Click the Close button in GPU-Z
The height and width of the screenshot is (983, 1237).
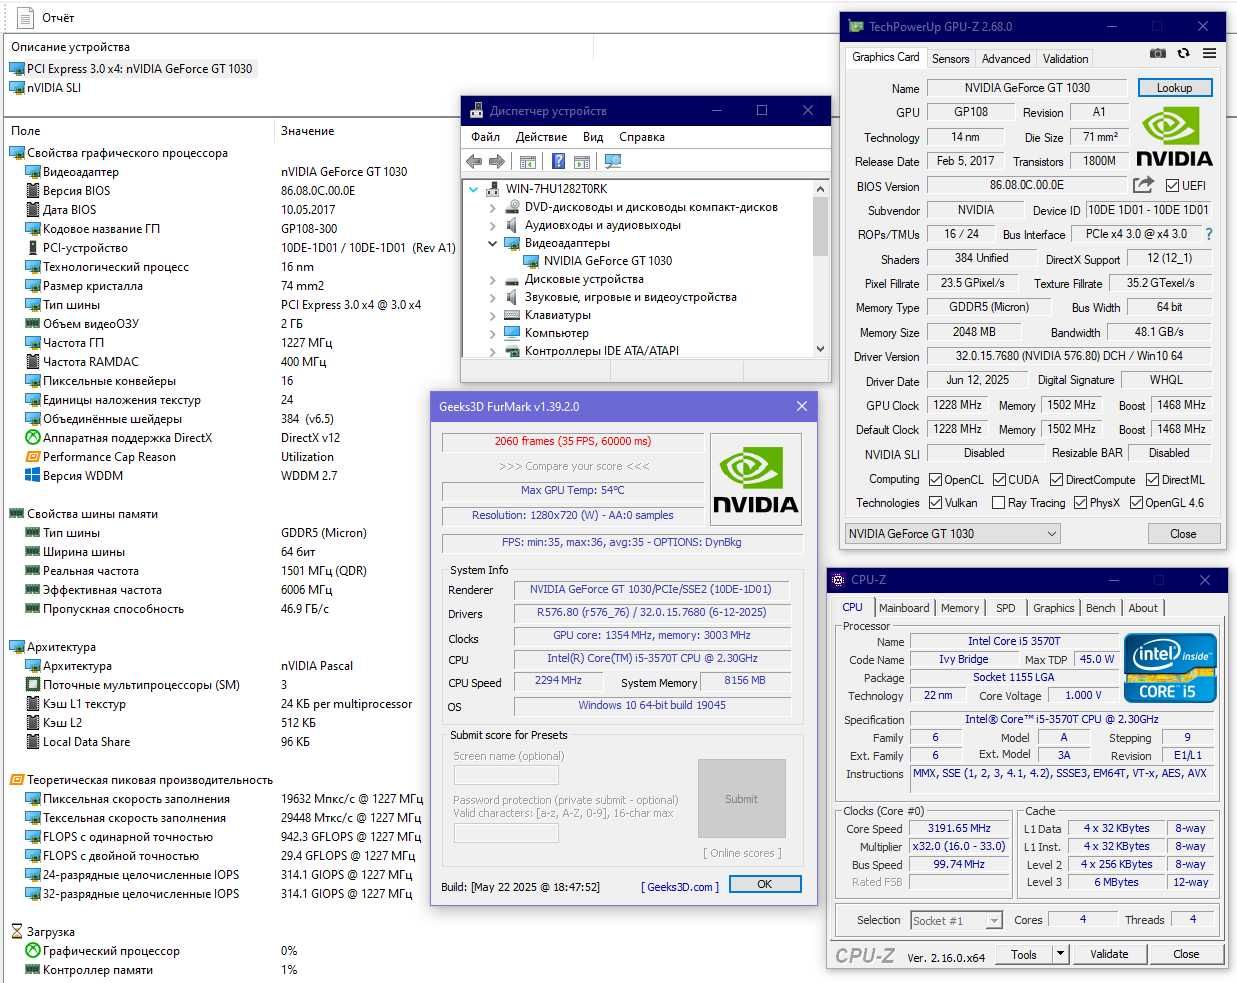(x=1183, y=534)
